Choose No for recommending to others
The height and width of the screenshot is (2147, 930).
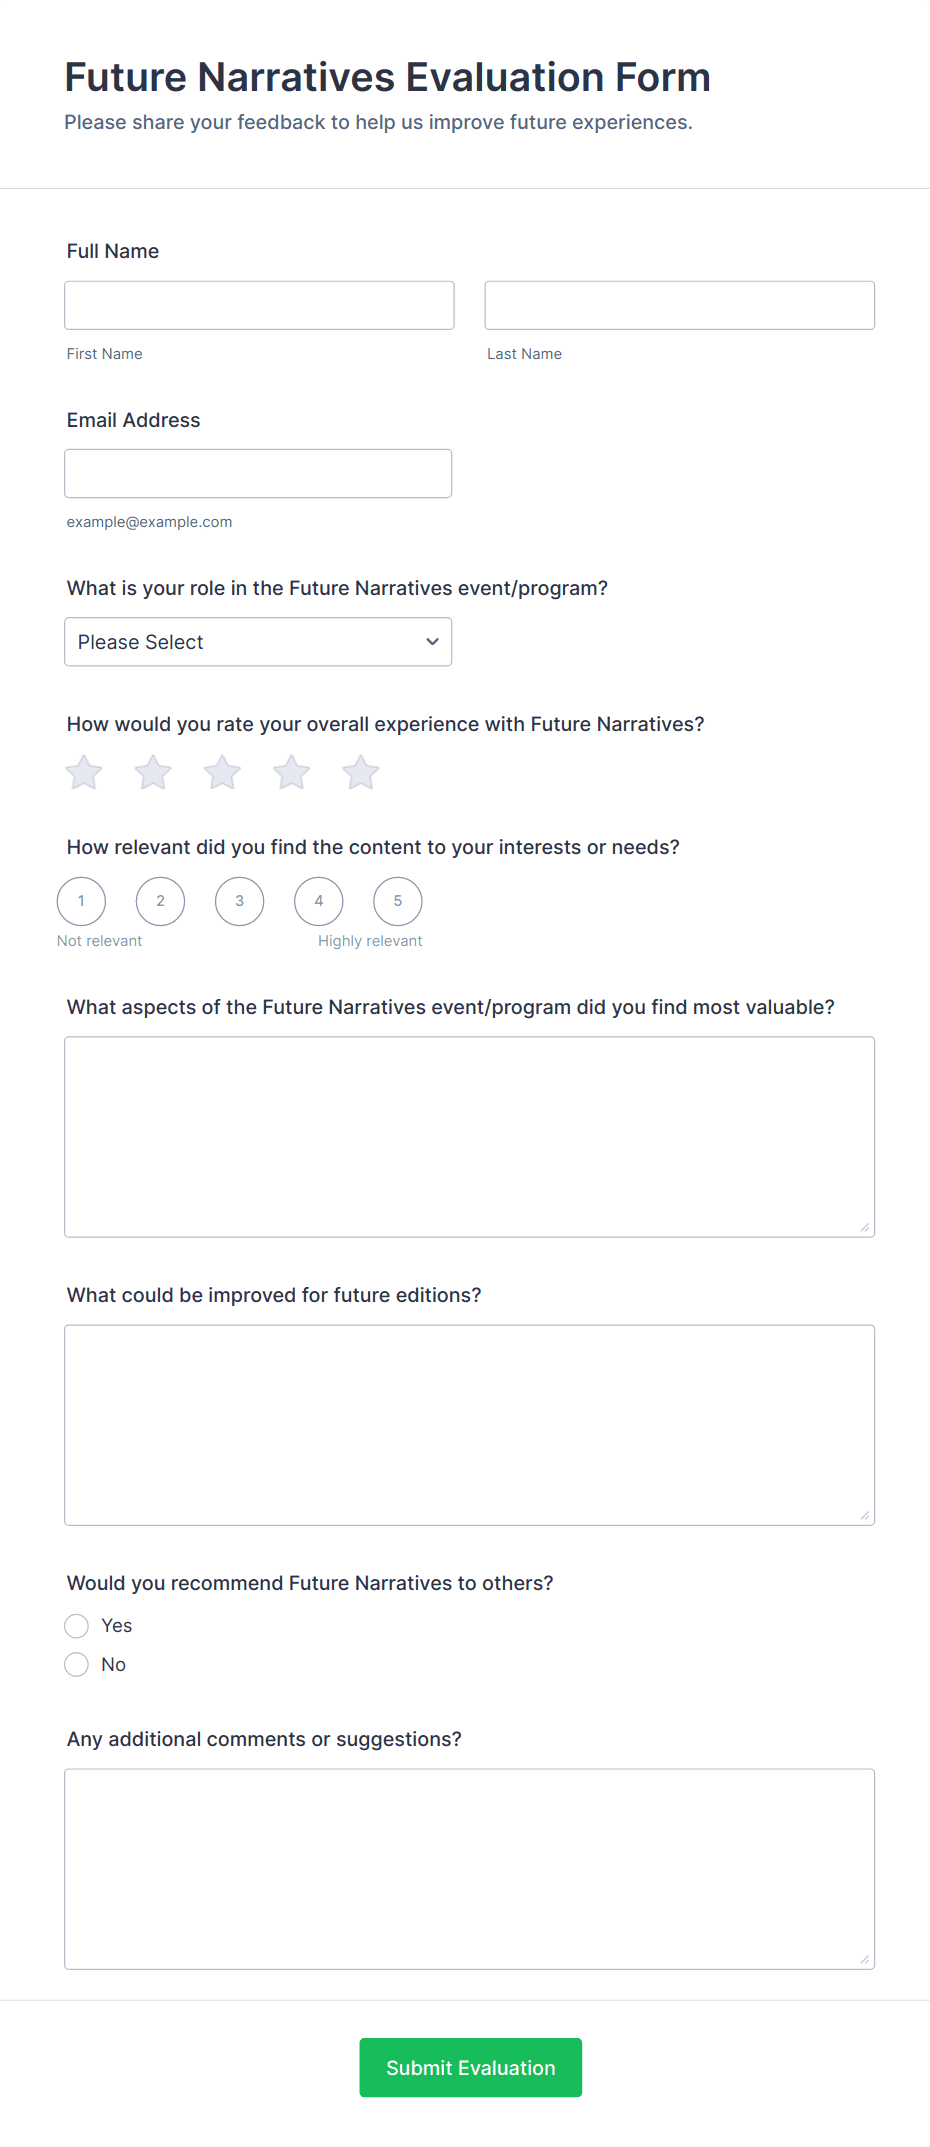click(77, 1665)
